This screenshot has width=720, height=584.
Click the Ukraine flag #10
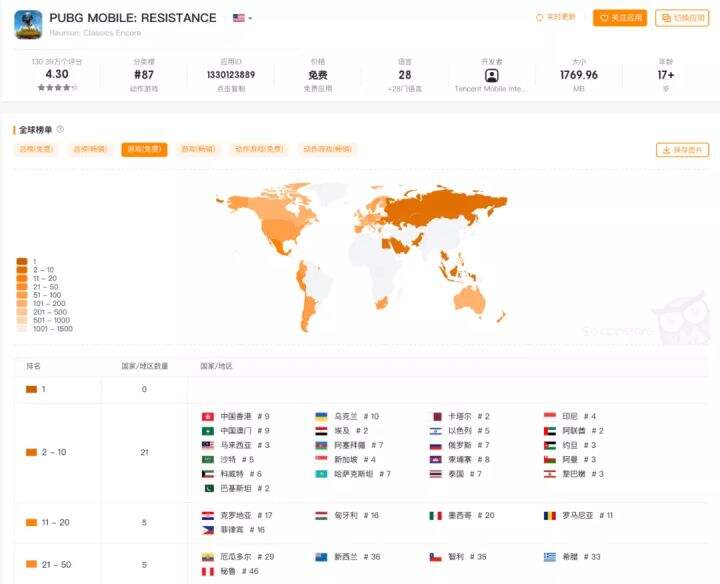pyautogui.click(x=321, y=416)
